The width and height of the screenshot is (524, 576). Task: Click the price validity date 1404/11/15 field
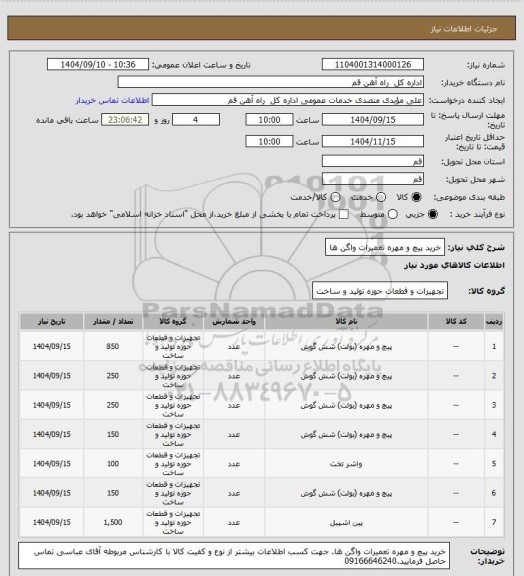point(373,141)
